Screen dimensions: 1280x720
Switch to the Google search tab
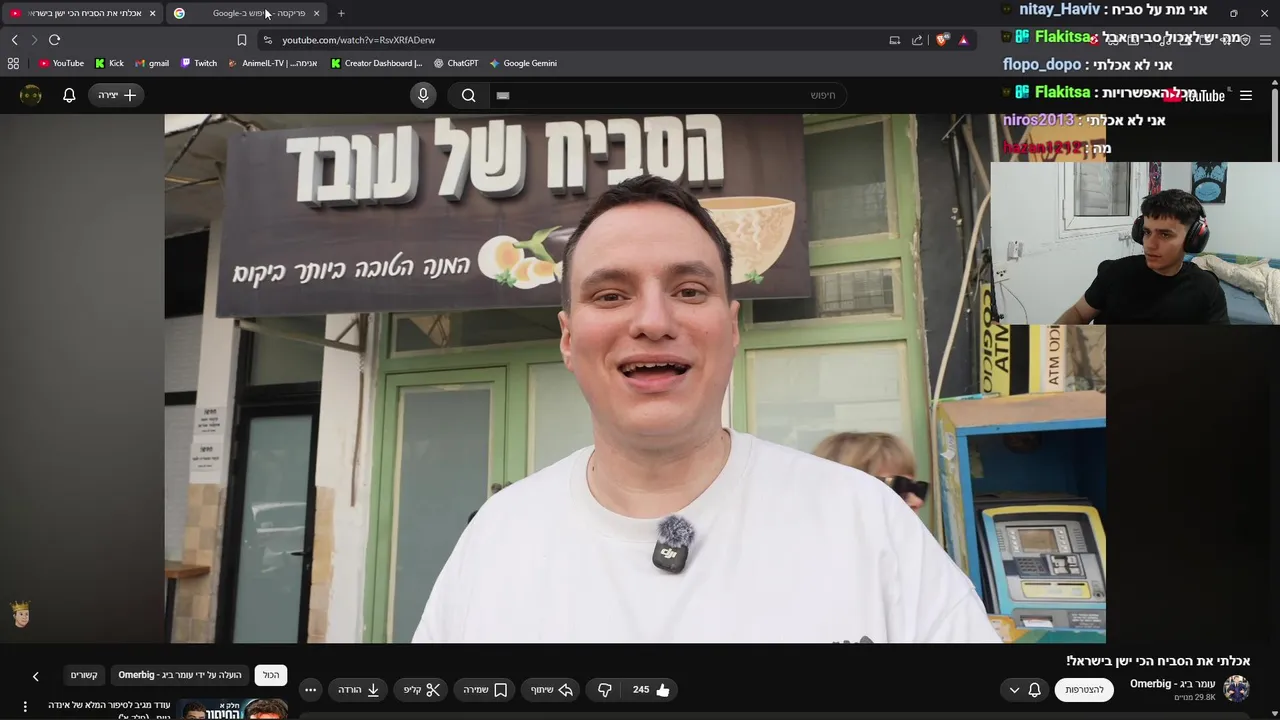pyautogui.click(x=245, y=13)
